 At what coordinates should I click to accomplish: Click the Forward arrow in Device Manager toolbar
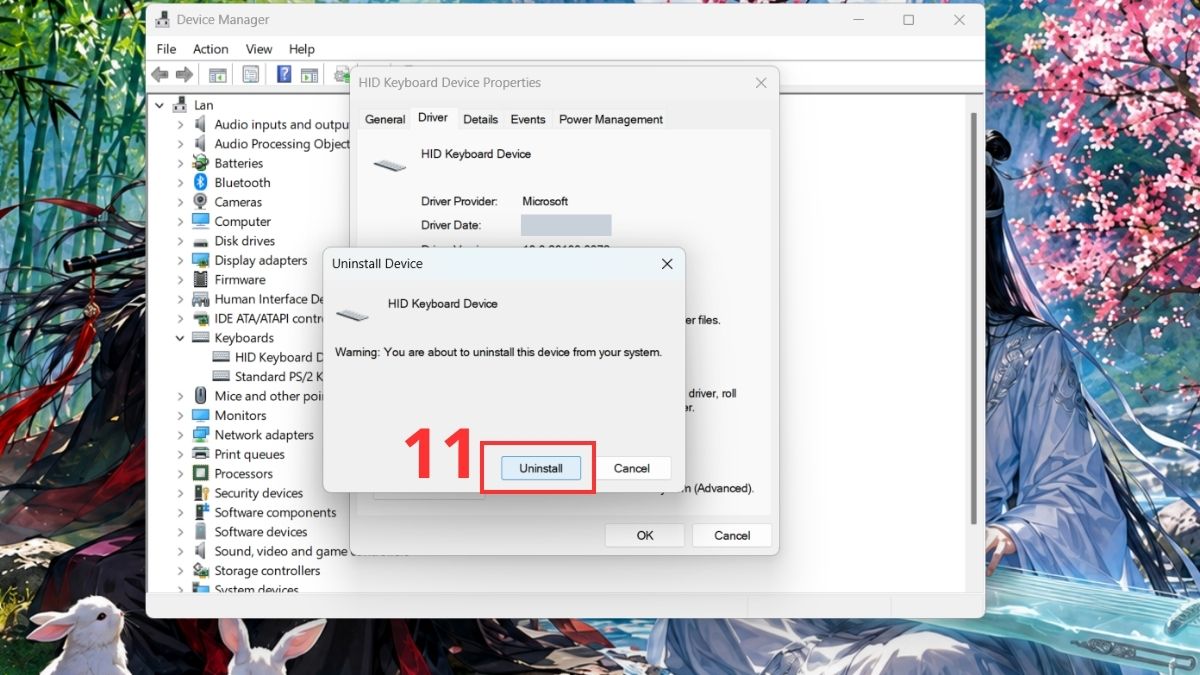(184, 75)
